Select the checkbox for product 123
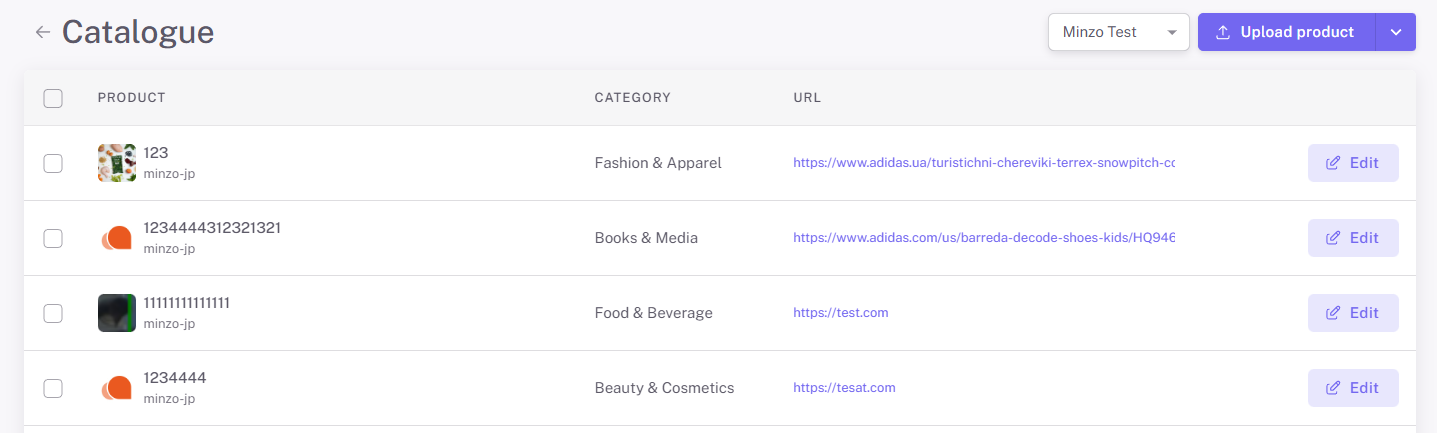 tap(53, 163)
